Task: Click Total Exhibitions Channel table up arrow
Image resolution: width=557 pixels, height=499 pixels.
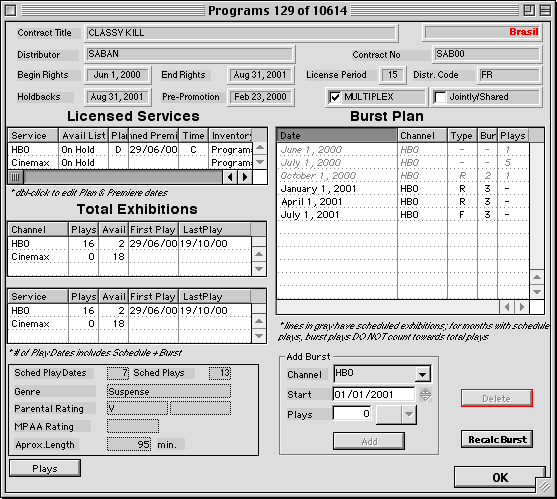Action: 259,254
